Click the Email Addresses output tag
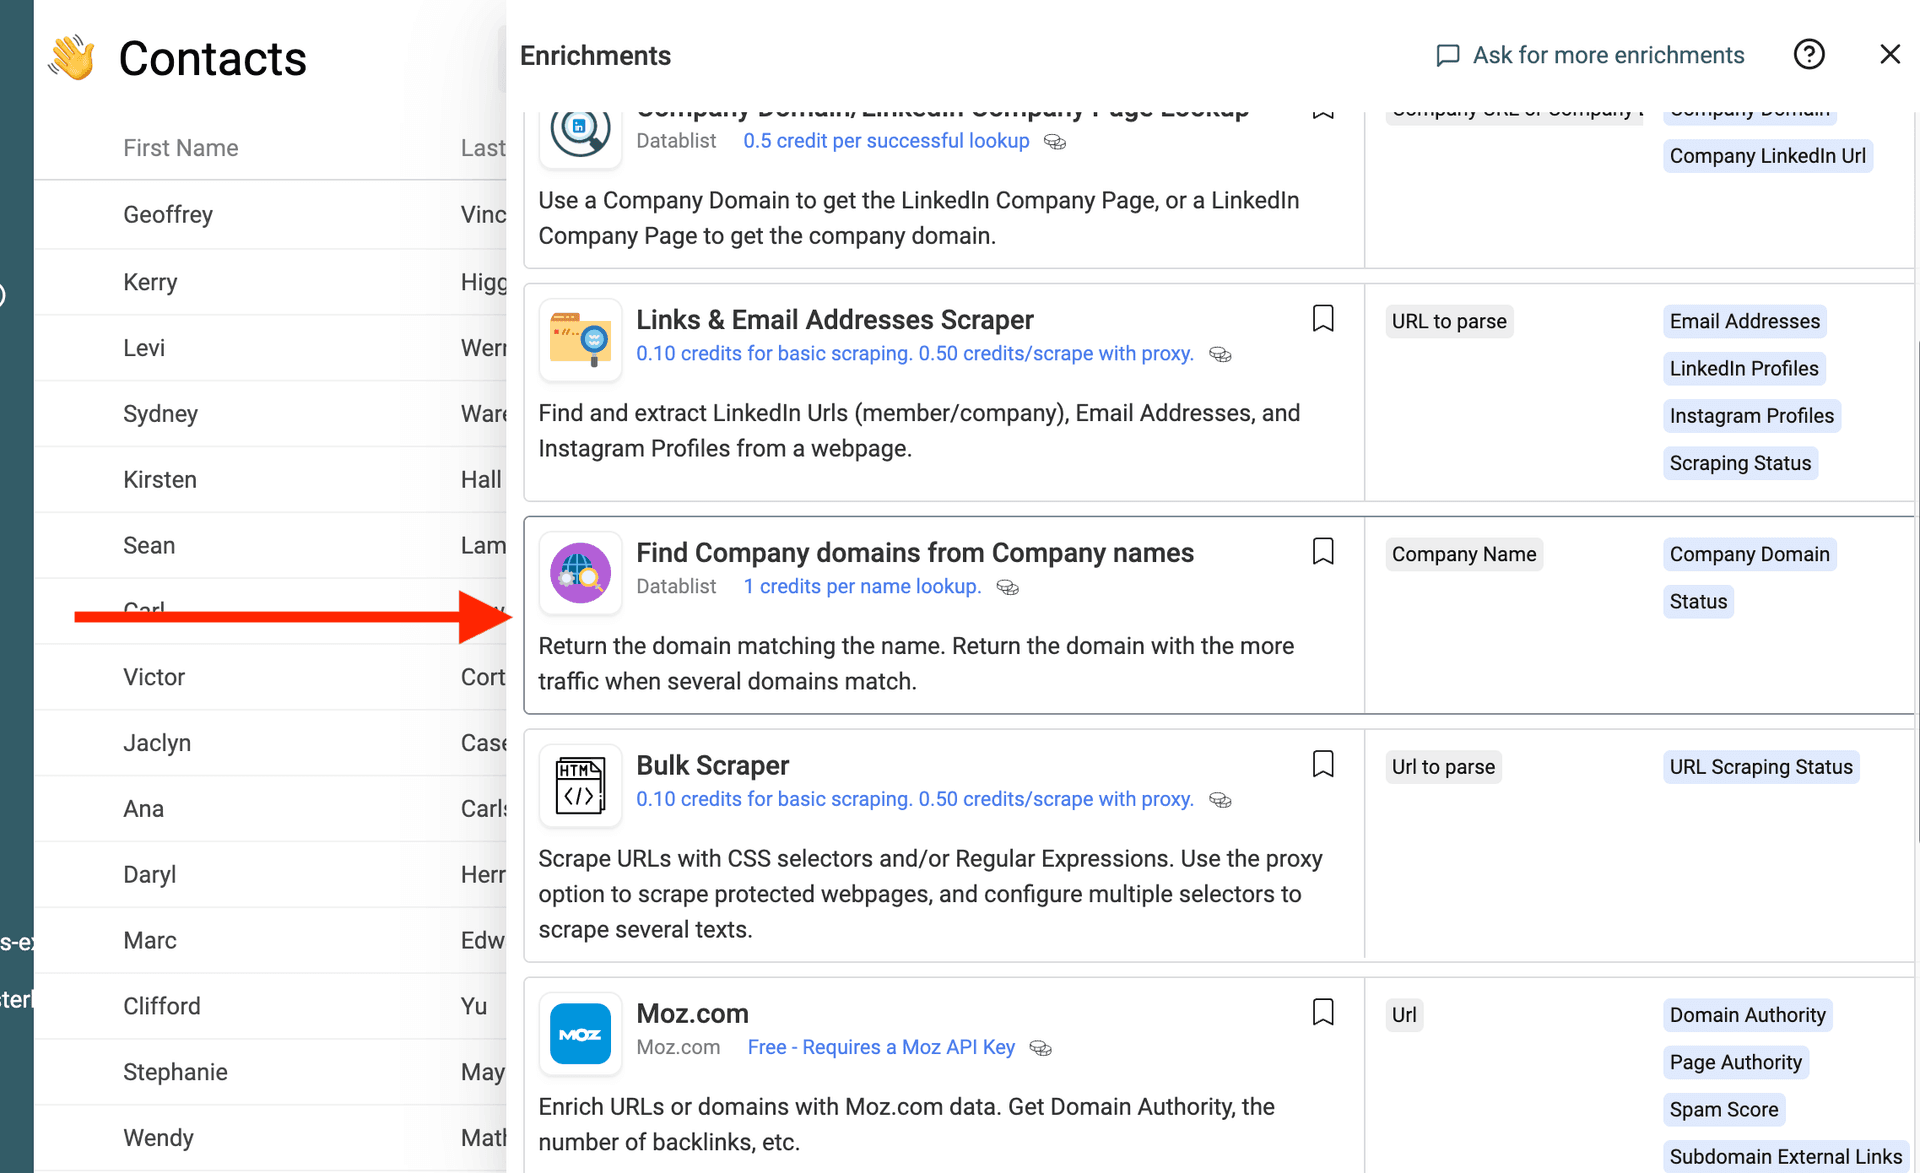 [x=1744, y=320]
